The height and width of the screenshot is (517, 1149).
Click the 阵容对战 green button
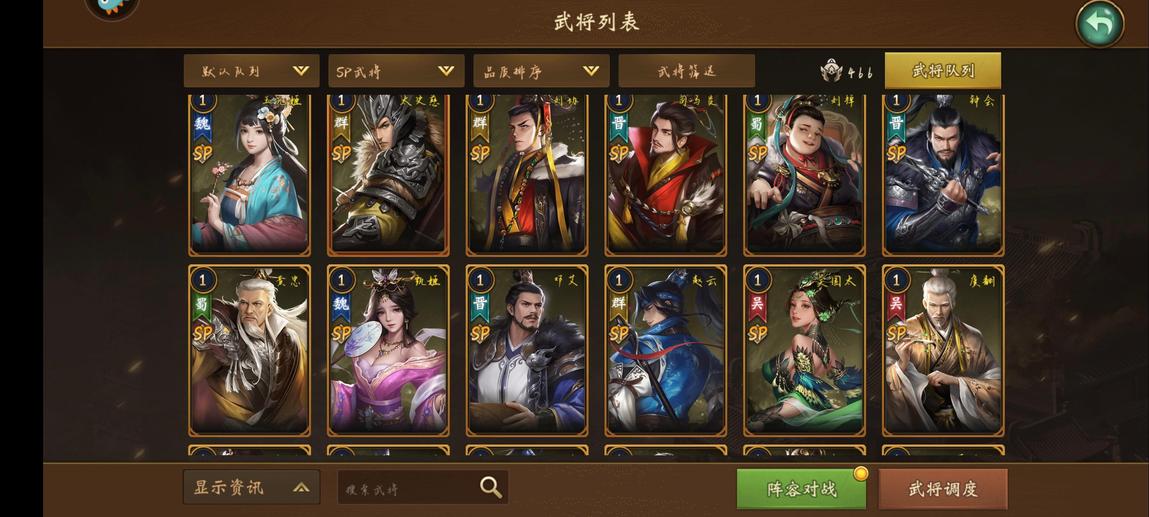click(x=801, y=489)
